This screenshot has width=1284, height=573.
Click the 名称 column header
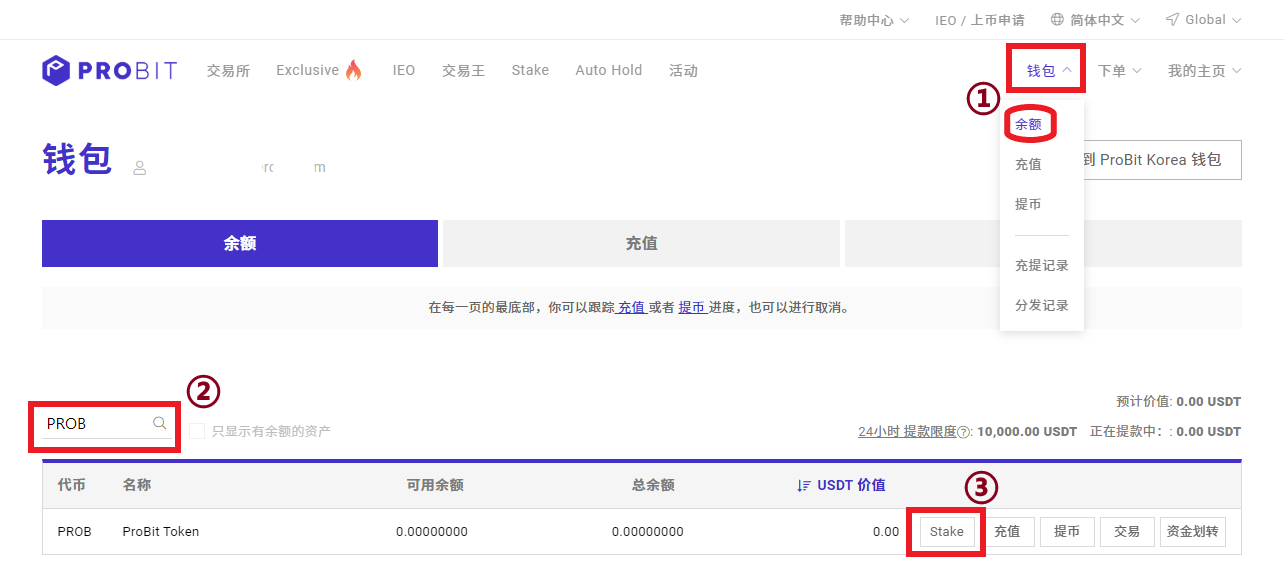click(137, 485)
